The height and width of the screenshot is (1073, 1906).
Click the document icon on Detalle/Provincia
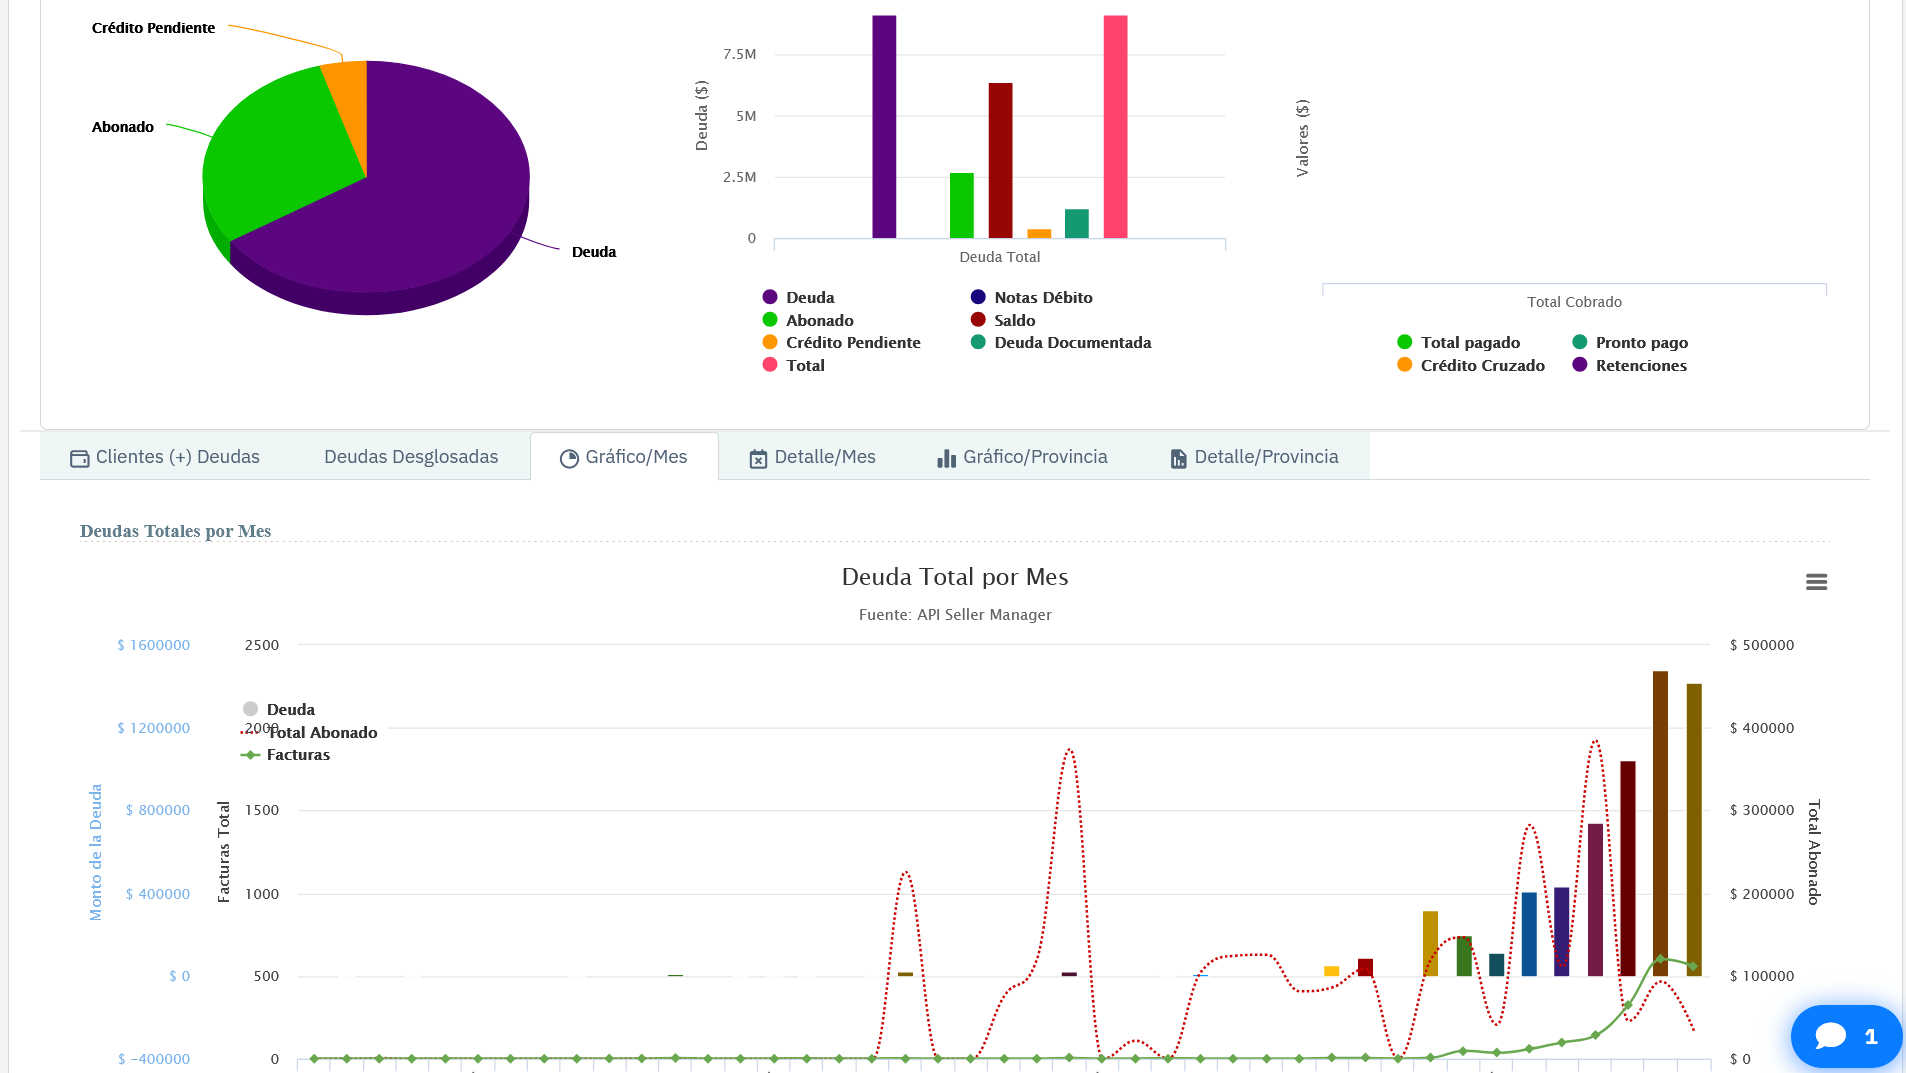pyautogui.click(x=1178, y=458)
